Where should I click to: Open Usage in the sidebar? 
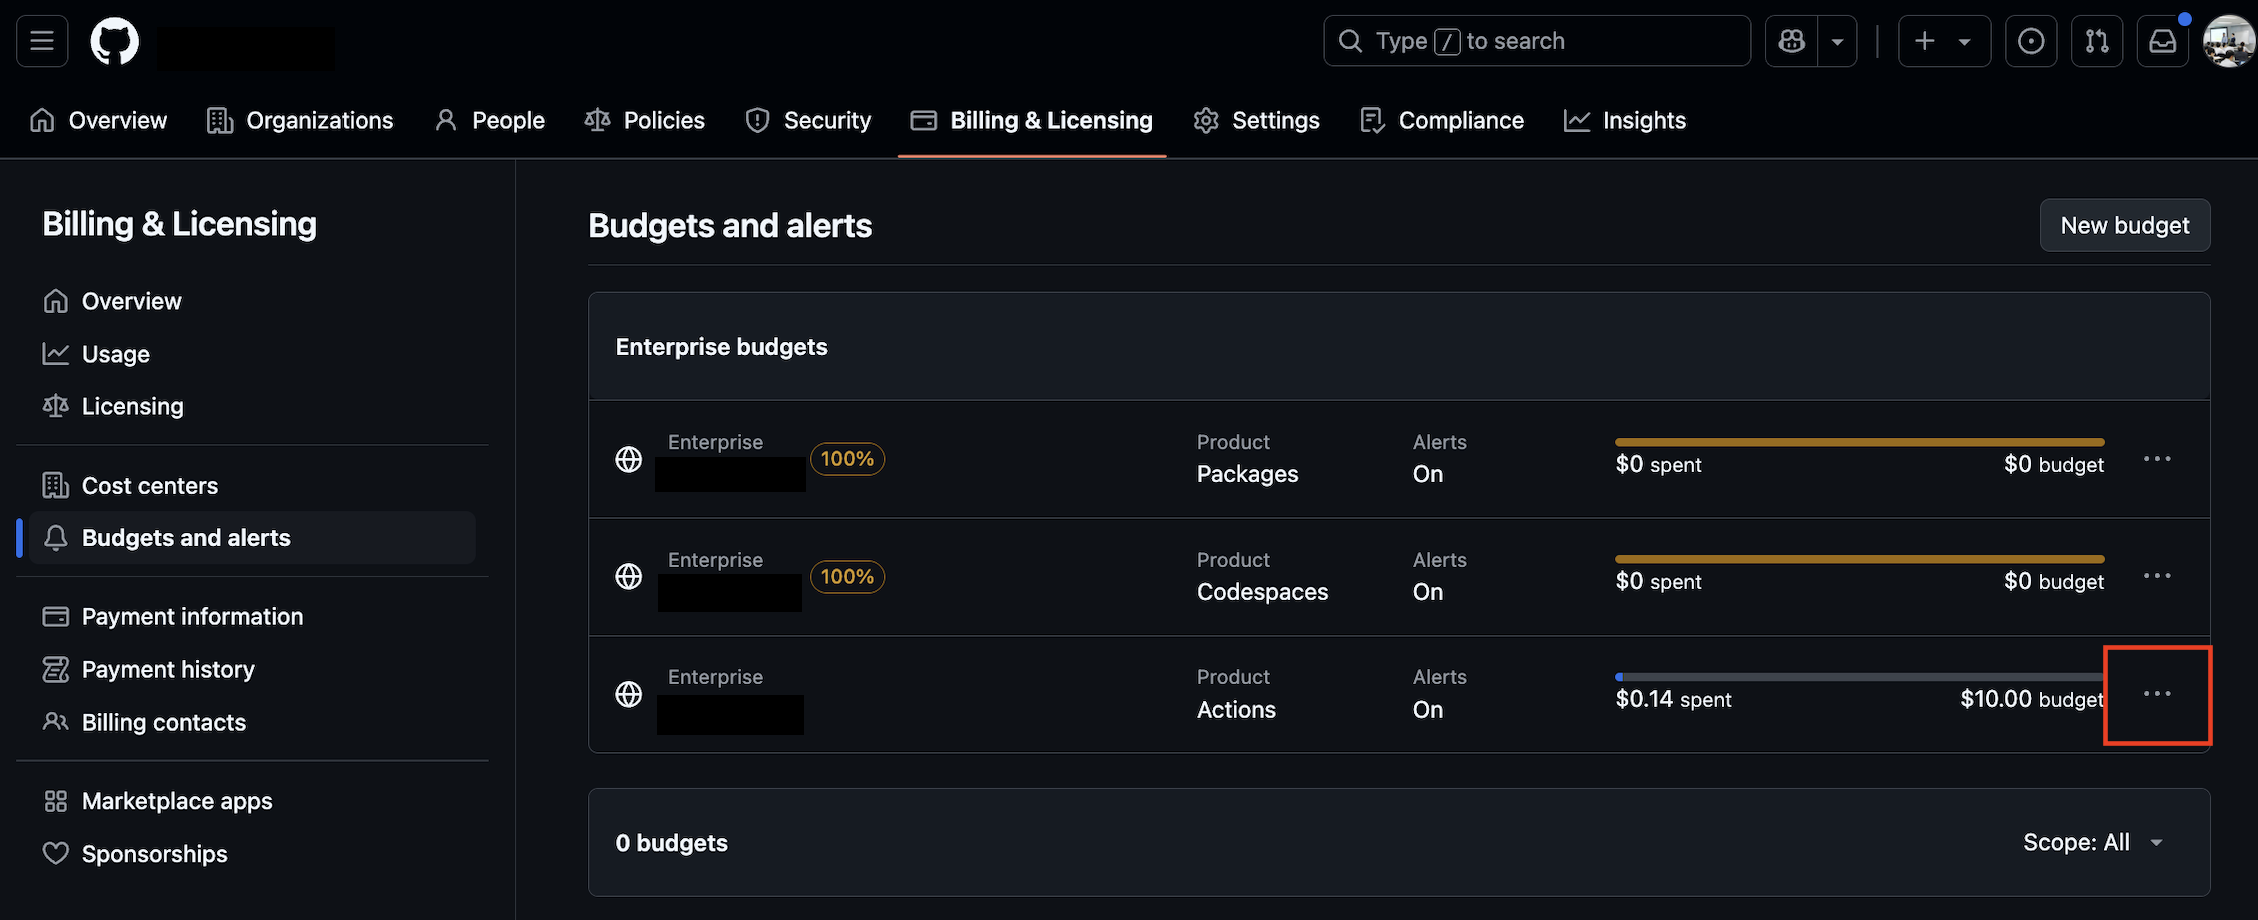coord(252,354)
